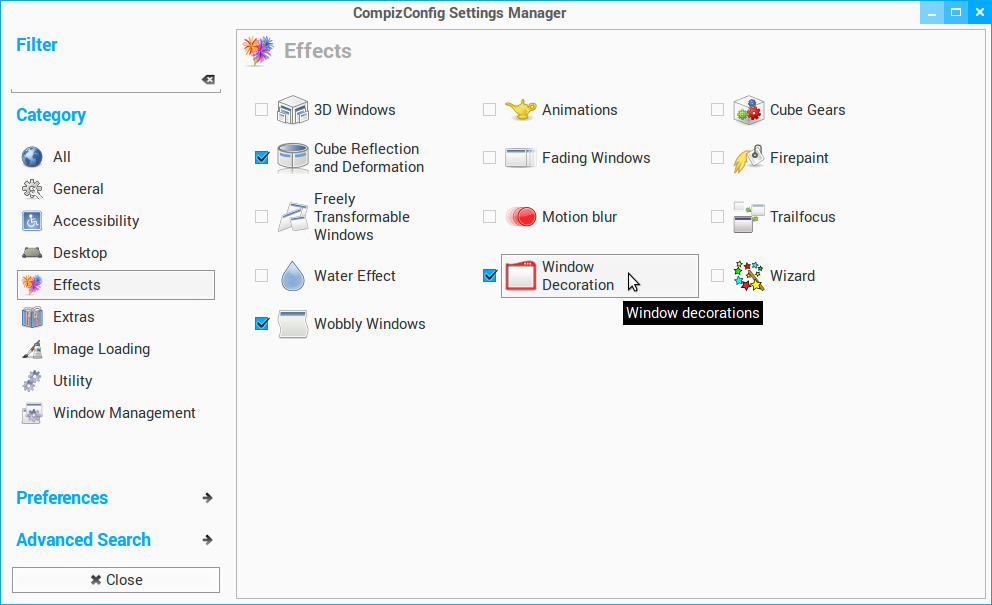Disable the Wobbly Windows checkbox
Image resolution: width=992 pixels, height=605 pixels.
pos(262,324)
